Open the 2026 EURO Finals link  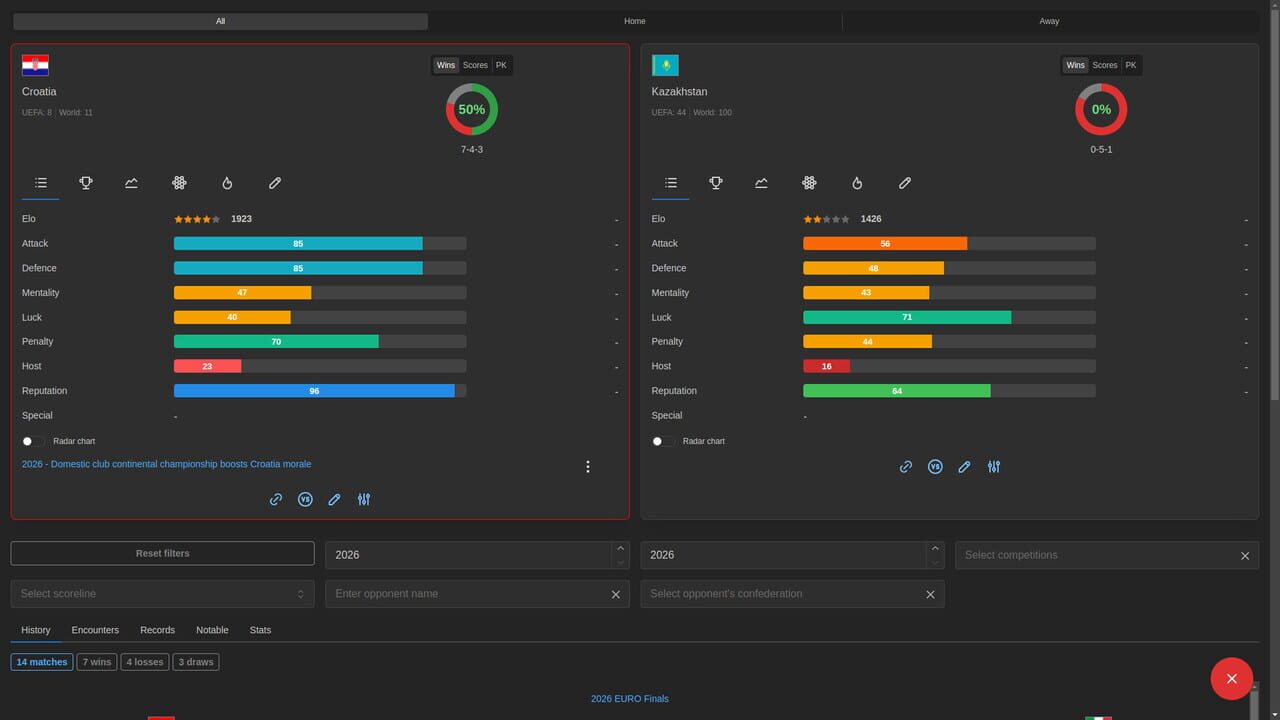coord(629,698)
